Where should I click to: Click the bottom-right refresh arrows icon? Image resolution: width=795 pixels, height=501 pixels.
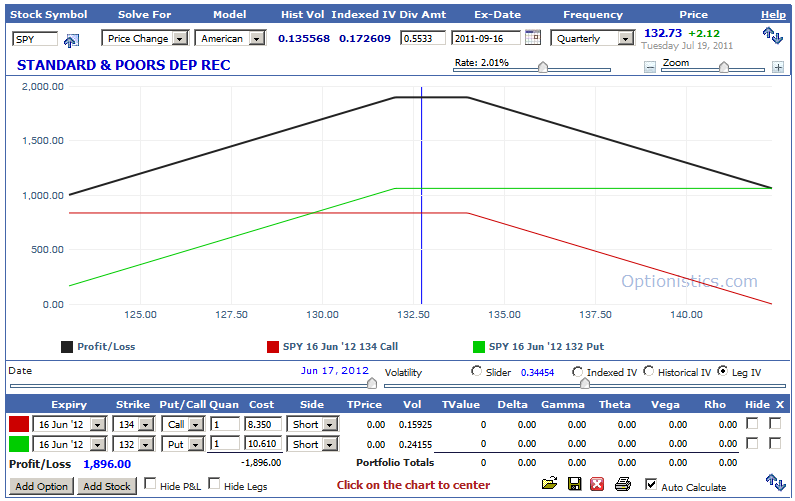coord(774,482)
